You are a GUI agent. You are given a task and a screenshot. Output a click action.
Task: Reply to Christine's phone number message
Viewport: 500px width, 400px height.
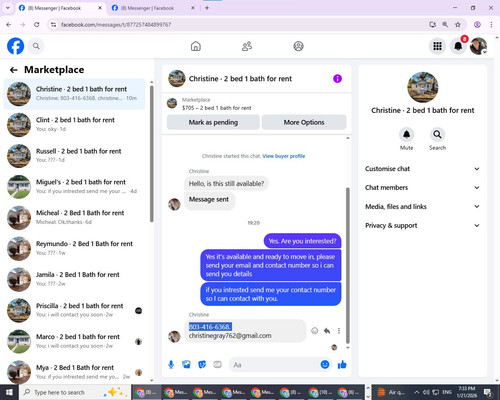(327, 331)
